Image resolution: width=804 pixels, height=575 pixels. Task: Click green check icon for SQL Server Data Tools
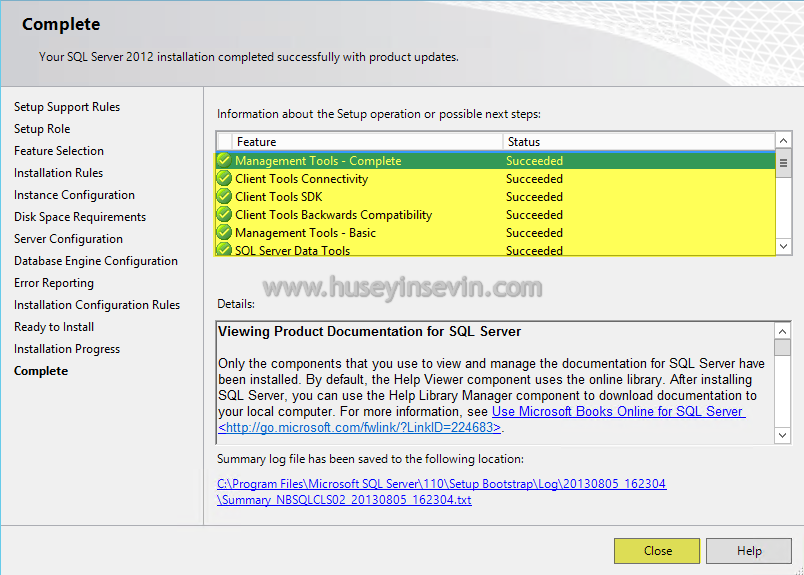pos(224,249)
